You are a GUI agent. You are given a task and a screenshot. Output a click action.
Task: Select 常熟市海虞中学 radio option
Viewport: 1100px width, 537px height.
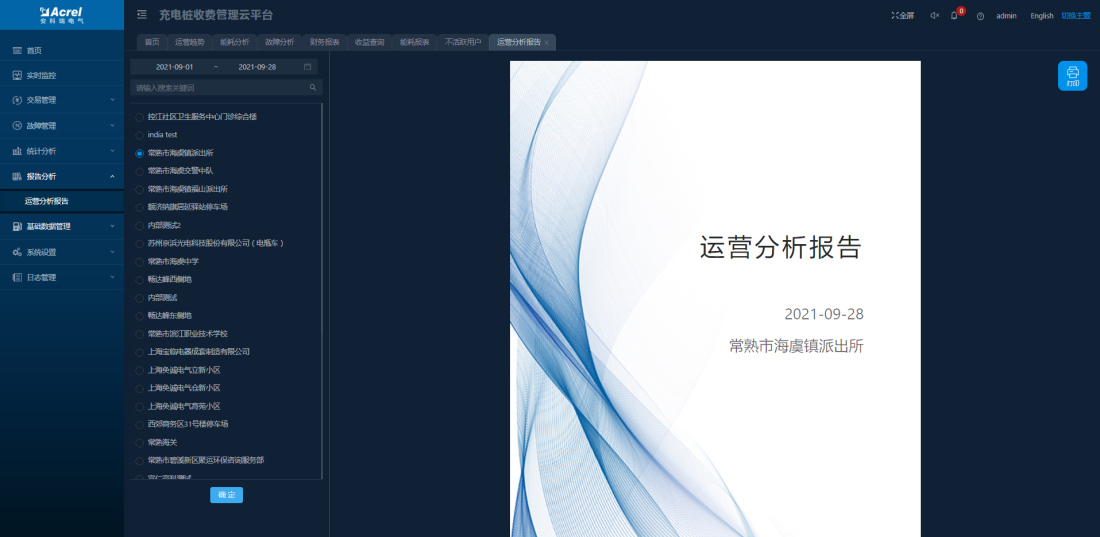pos(140,261)
